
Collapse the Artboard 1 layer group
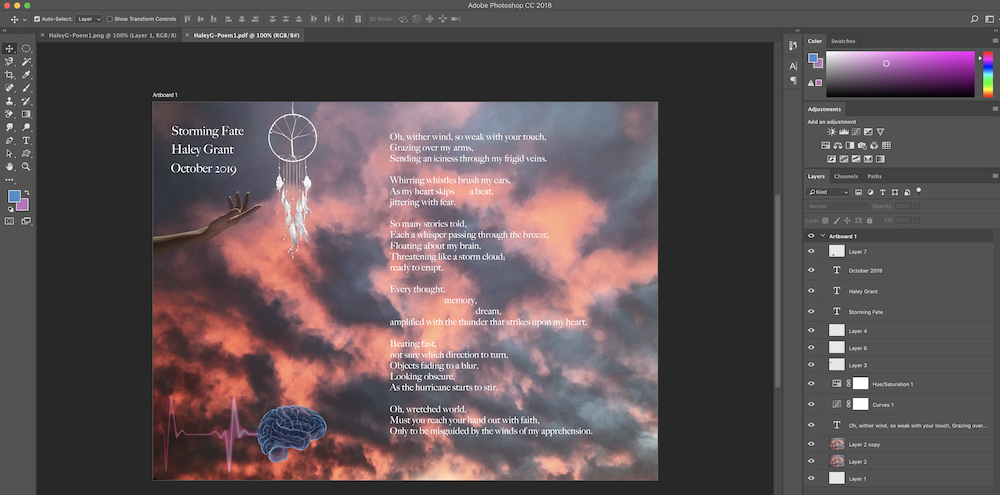[x=823, y=236]
